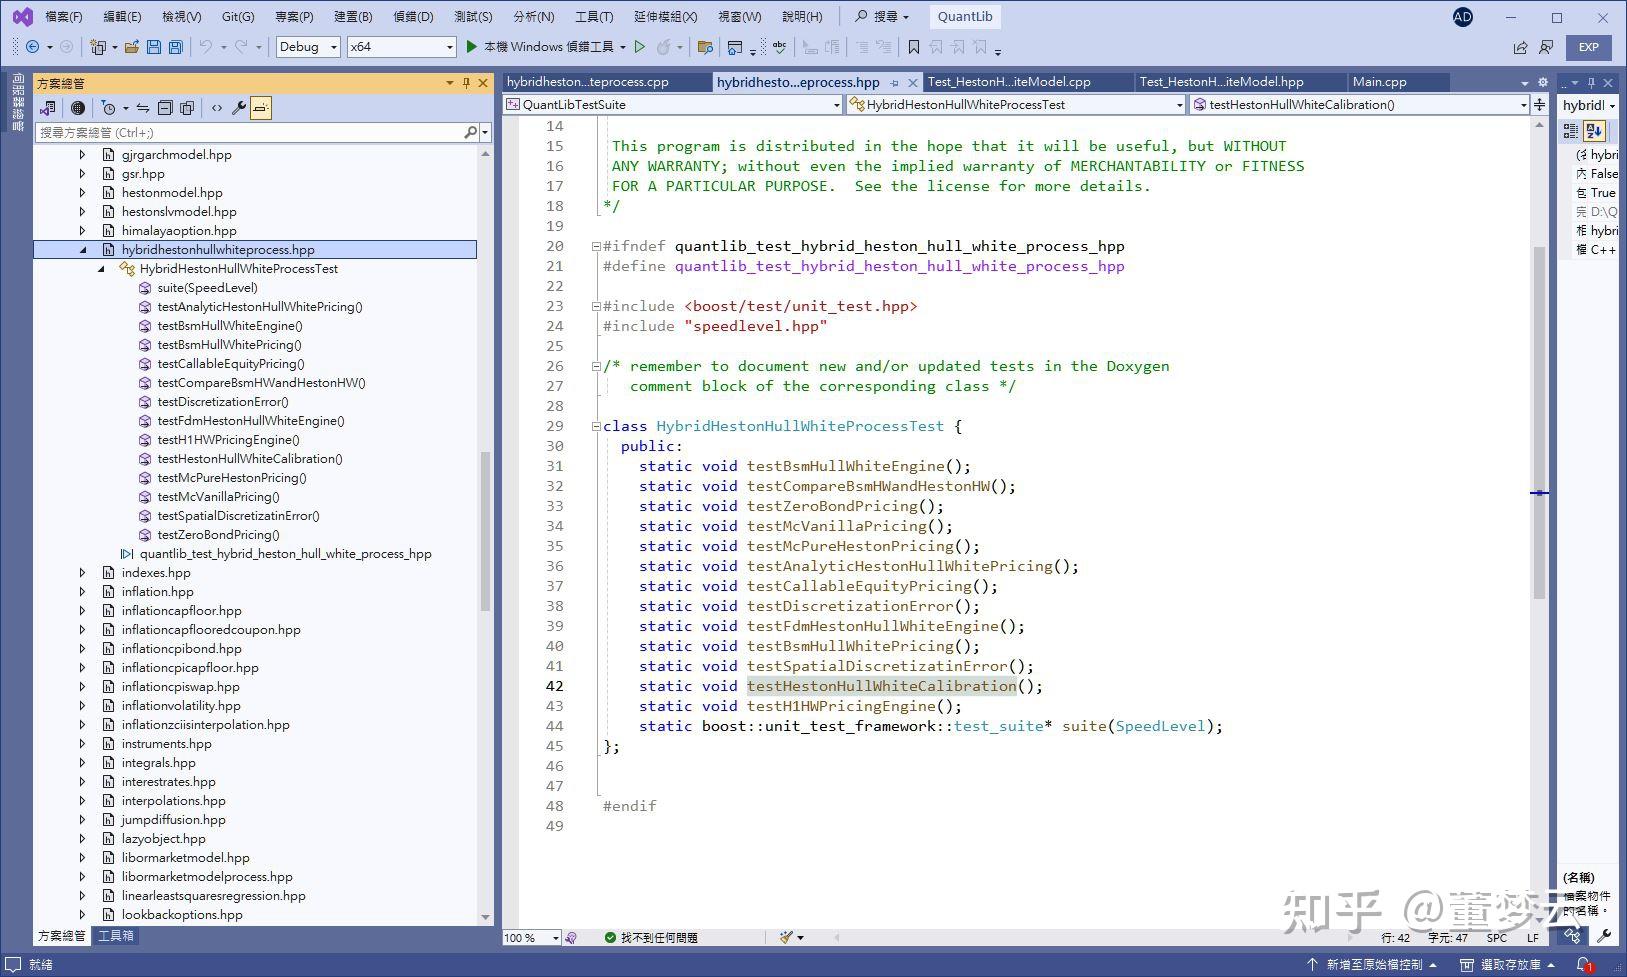The image size is (1627, 977).
Task: Click the 本機 Windows 偵錯工具 run button
Action: 540,47
